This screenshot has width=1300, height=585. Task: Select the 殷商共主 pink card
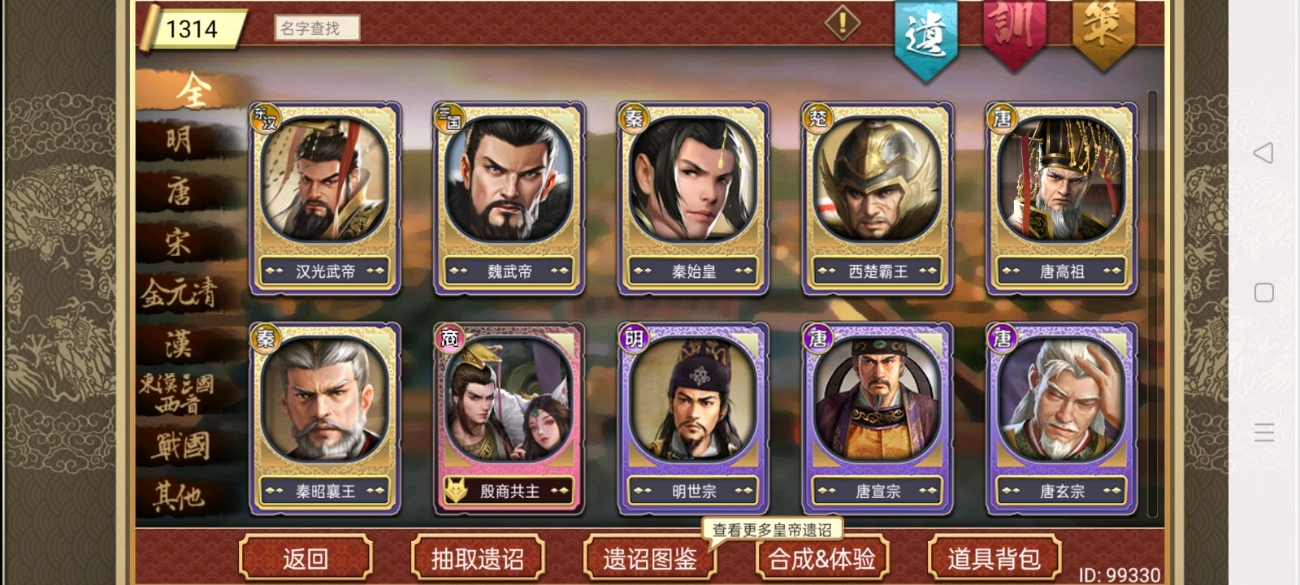coord(510,418)
